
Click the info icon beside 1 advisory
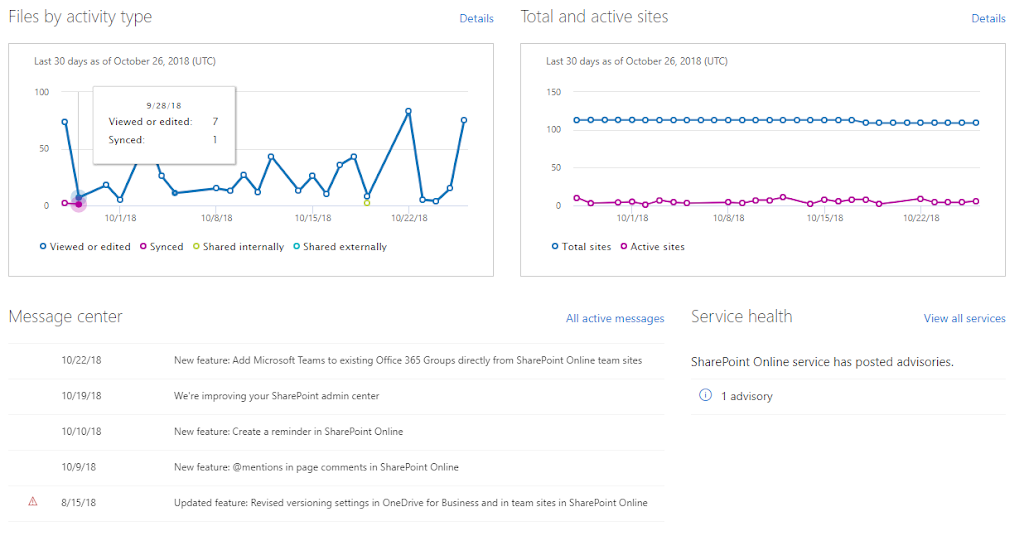705,395
